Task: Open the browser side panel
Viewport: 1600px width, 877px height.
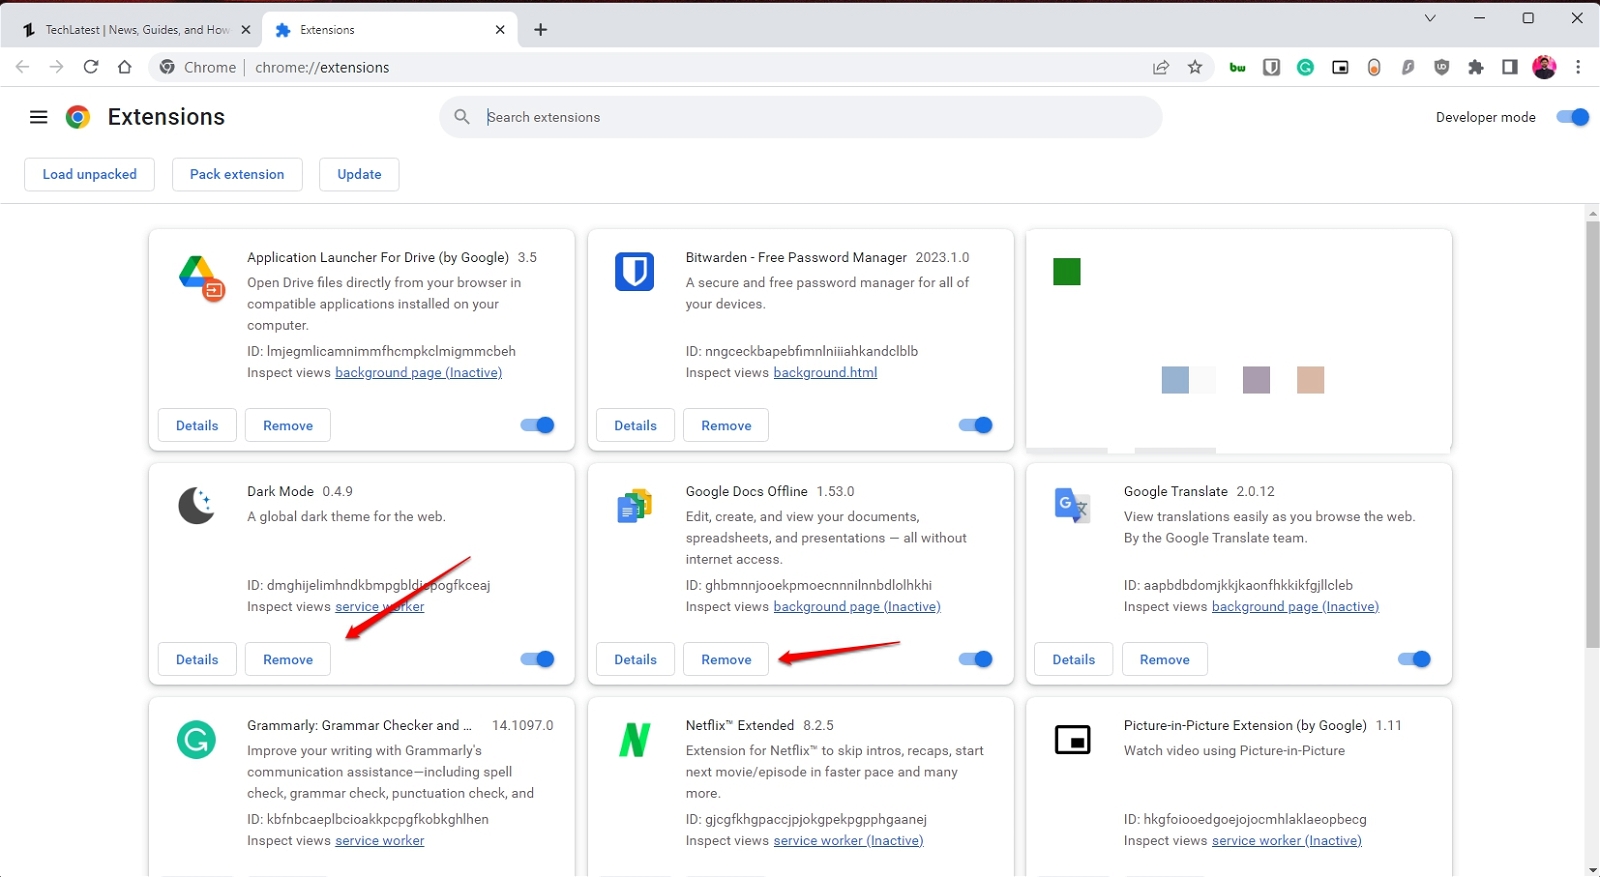Action: click(1509, 68)
